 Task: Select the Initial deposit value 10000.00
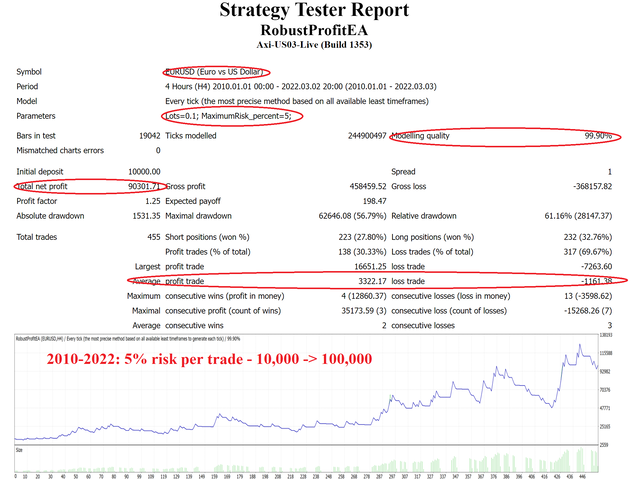144,171
